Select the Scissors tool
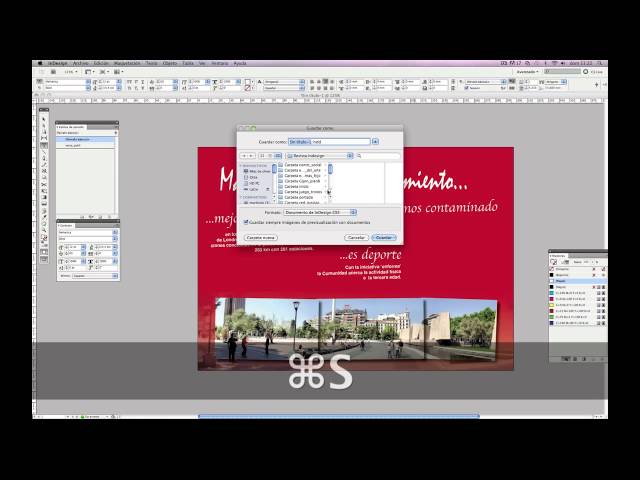The width and height of the screenshot is (640, 480). (44, 184)
